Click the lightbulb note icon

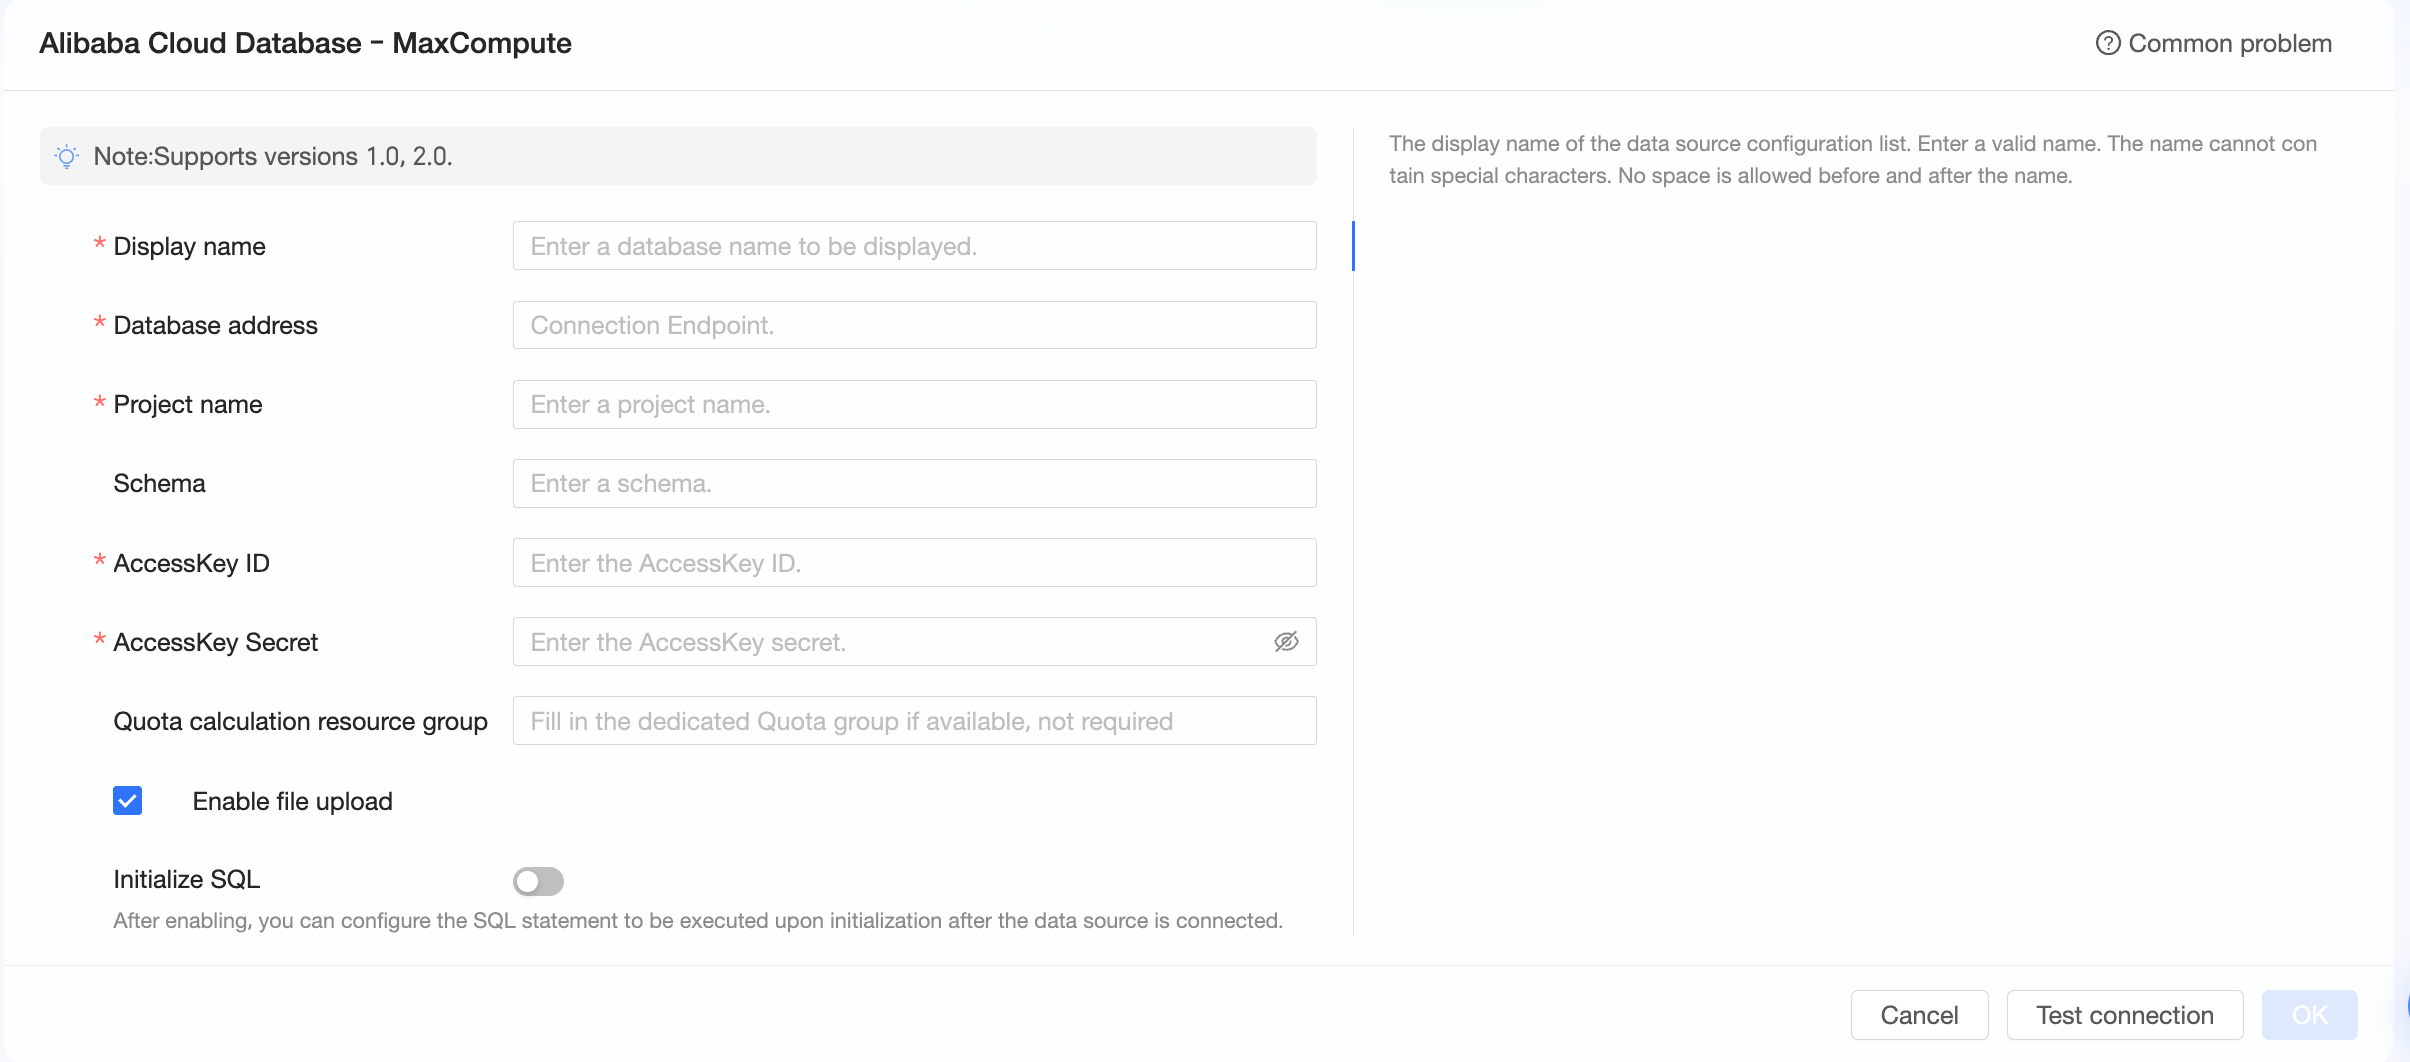(67, 157)
